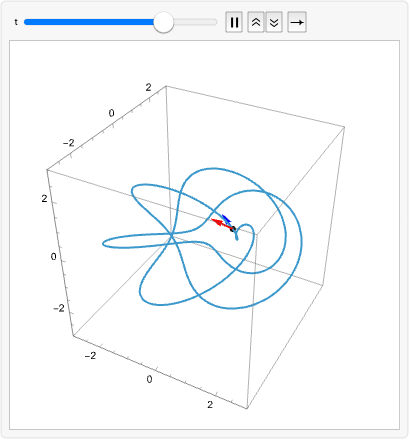Select the small blue arrow near point
This screenshot has width=411, height=440.
pyautogui.click(x=227, y=219)
